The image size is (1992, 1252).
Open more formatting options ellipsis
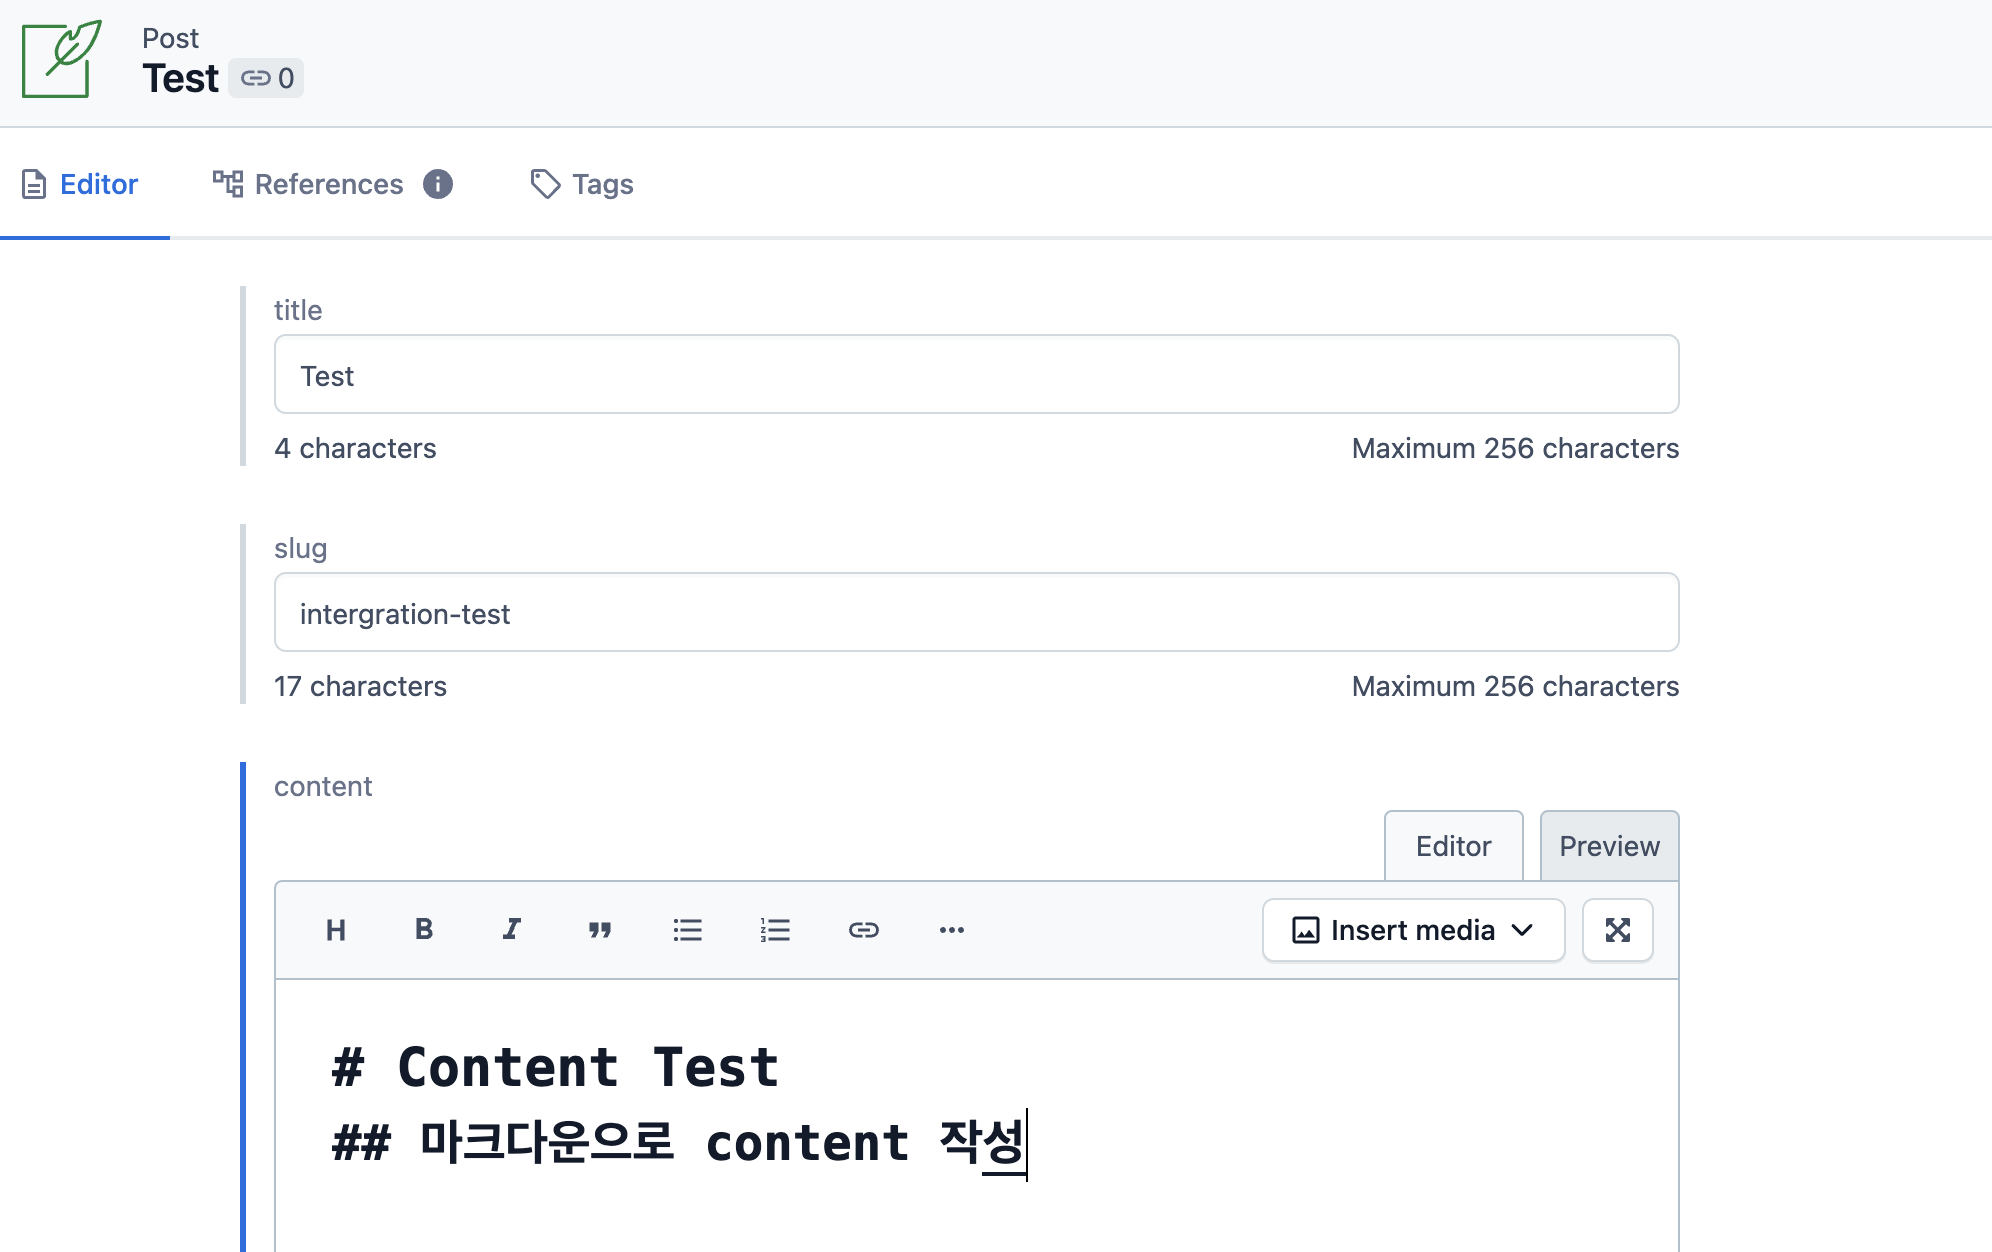(951, 930)
